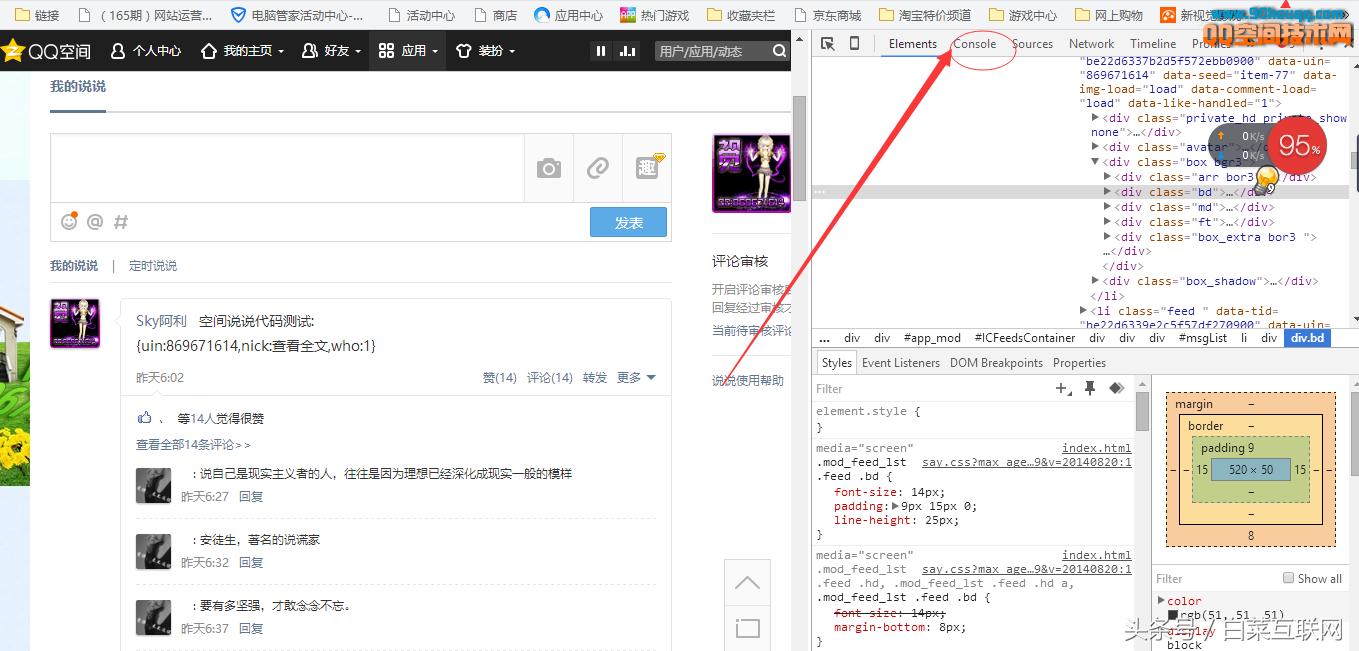Switch to the Timeline tab
Viewport: 1359px width, 651px height.
click(1153, 44)
